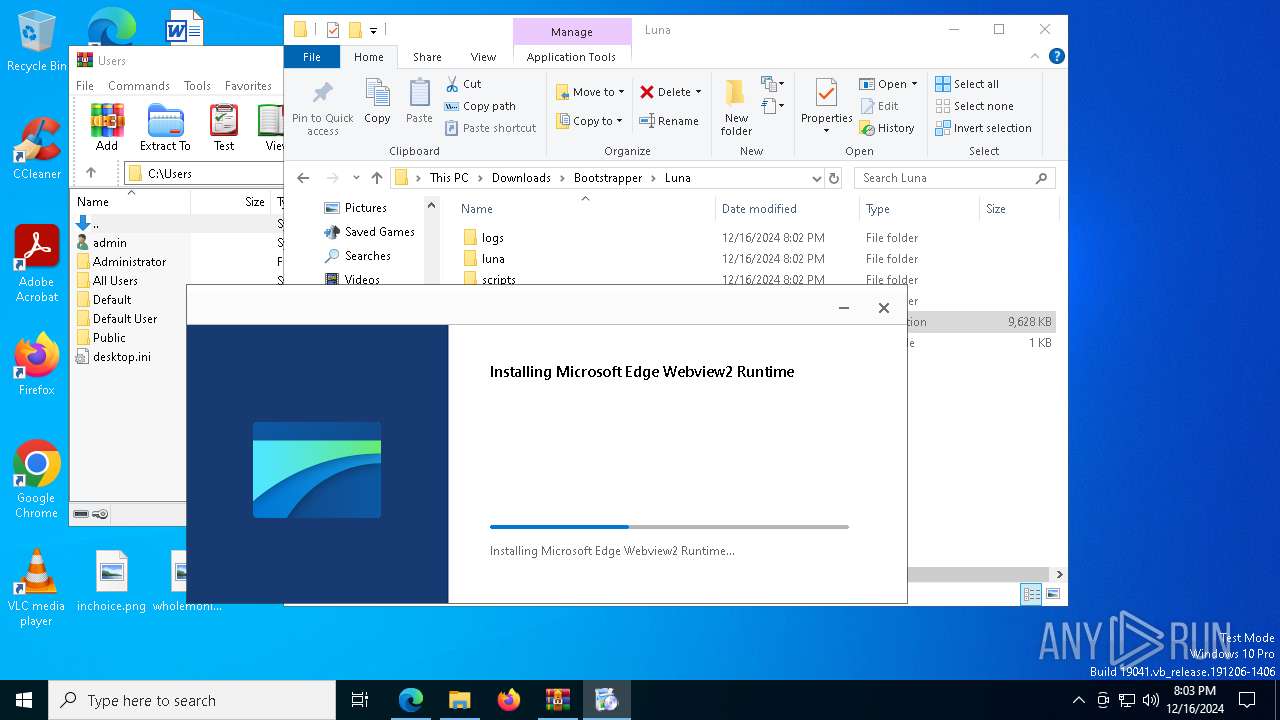1280x720 pixels.
Task: Click WinRAR Add toolbar icon
Action: 107,128
